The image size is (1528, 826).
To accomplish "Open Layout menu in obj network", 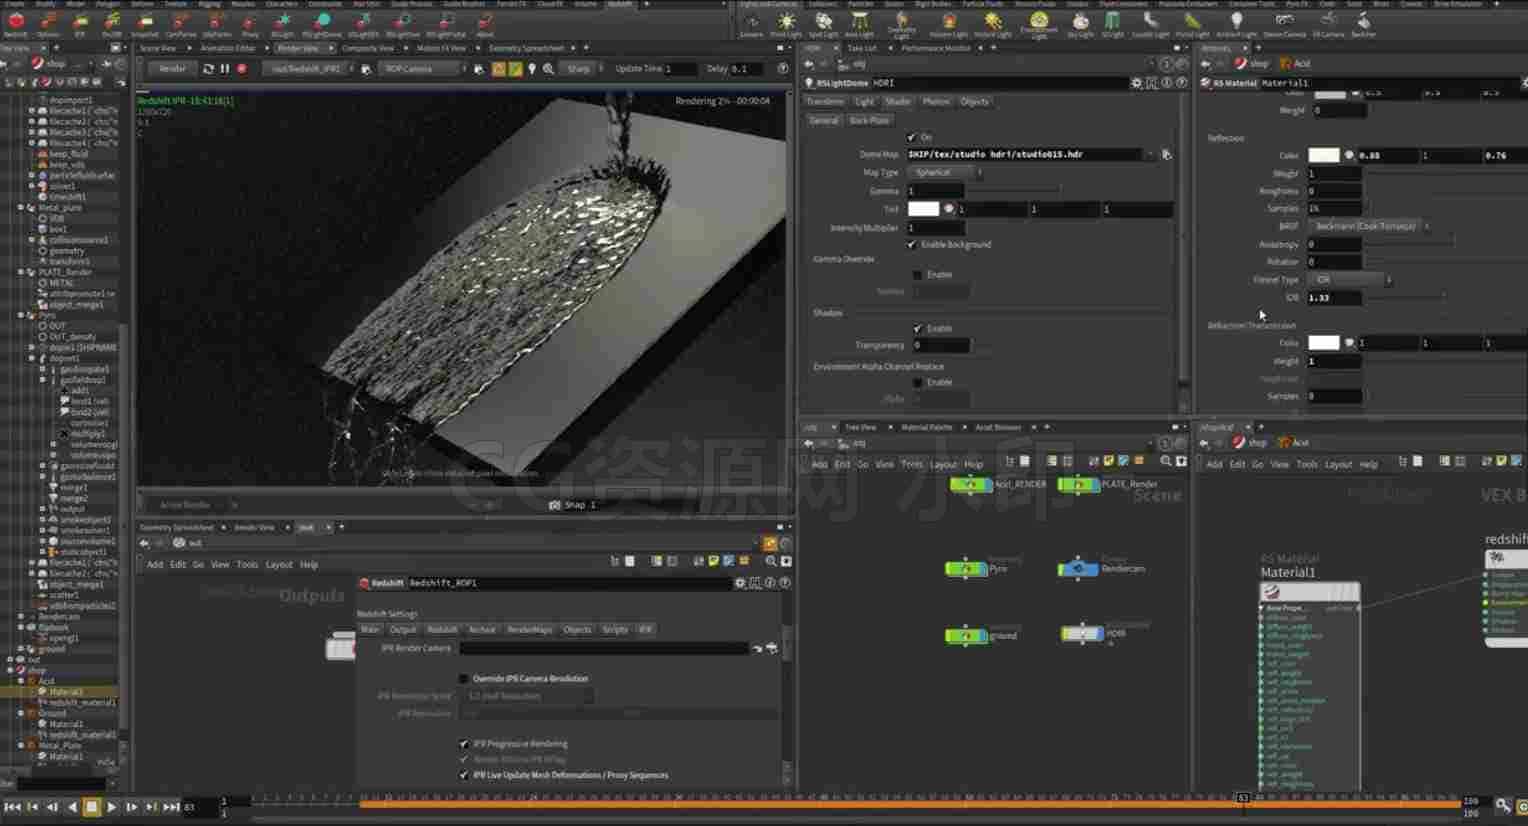I will pos(943,465).
